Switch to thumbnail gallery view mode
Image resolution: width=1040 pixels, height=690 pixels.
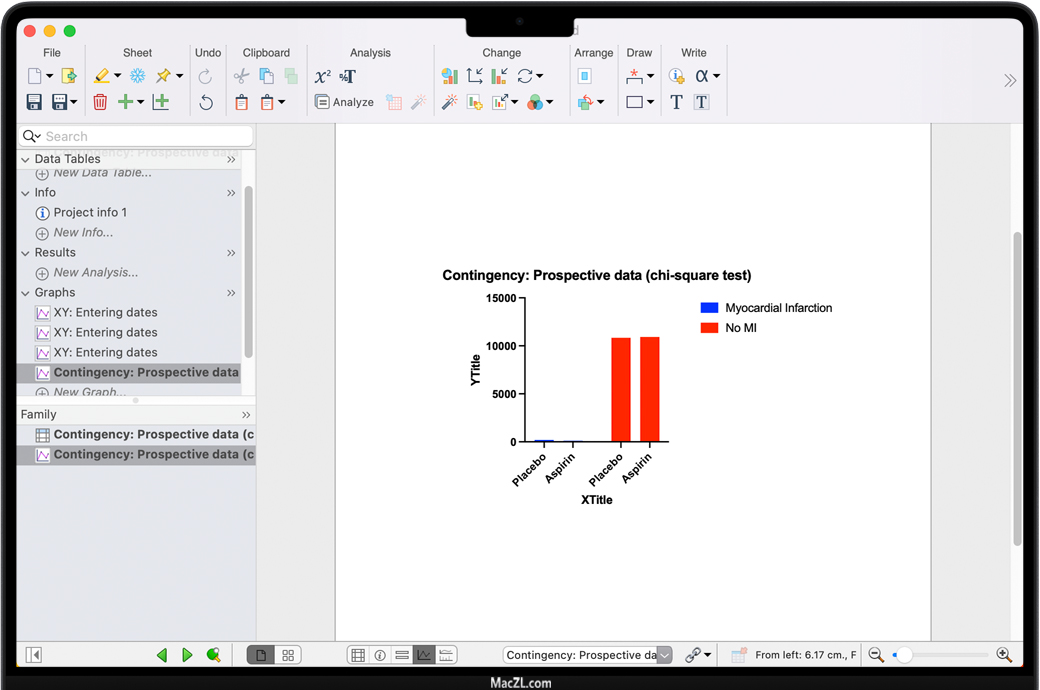288,655
